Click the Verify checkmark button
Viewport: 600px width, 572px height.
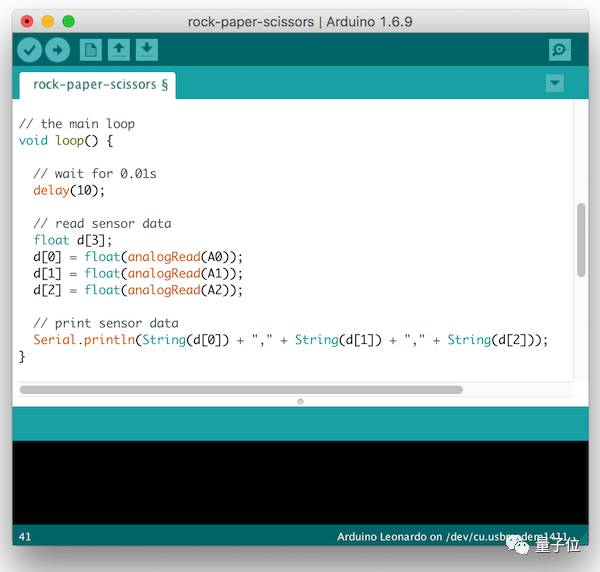(29, 50)
